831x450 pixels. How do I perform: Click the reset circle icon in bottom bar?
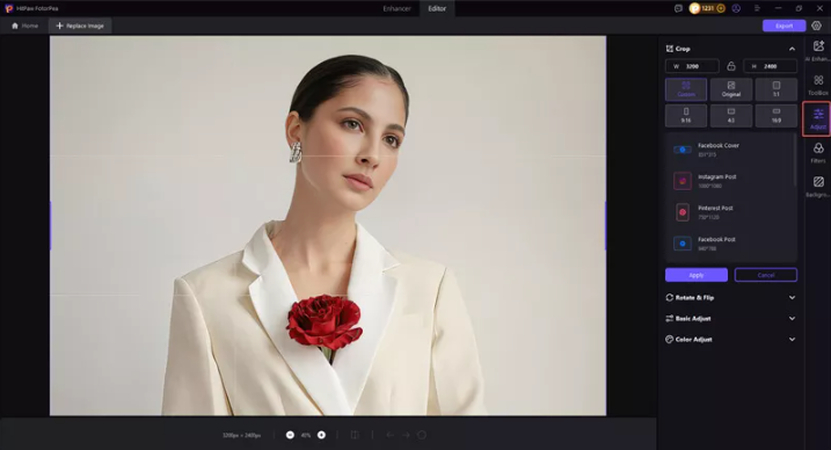421,435
